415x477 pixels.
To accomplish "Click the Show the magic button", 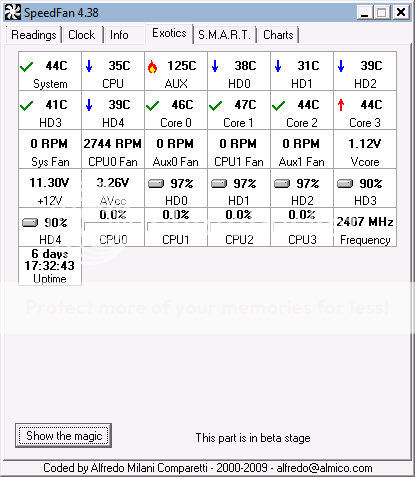I will coord(63,436).
